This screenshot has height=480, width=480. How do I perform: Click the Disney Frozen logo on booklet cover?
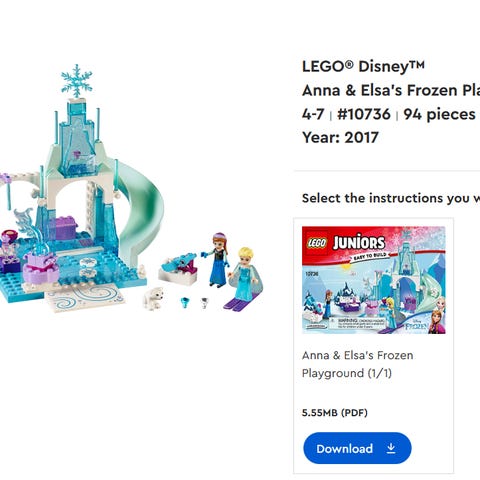[x=415, y=324]
